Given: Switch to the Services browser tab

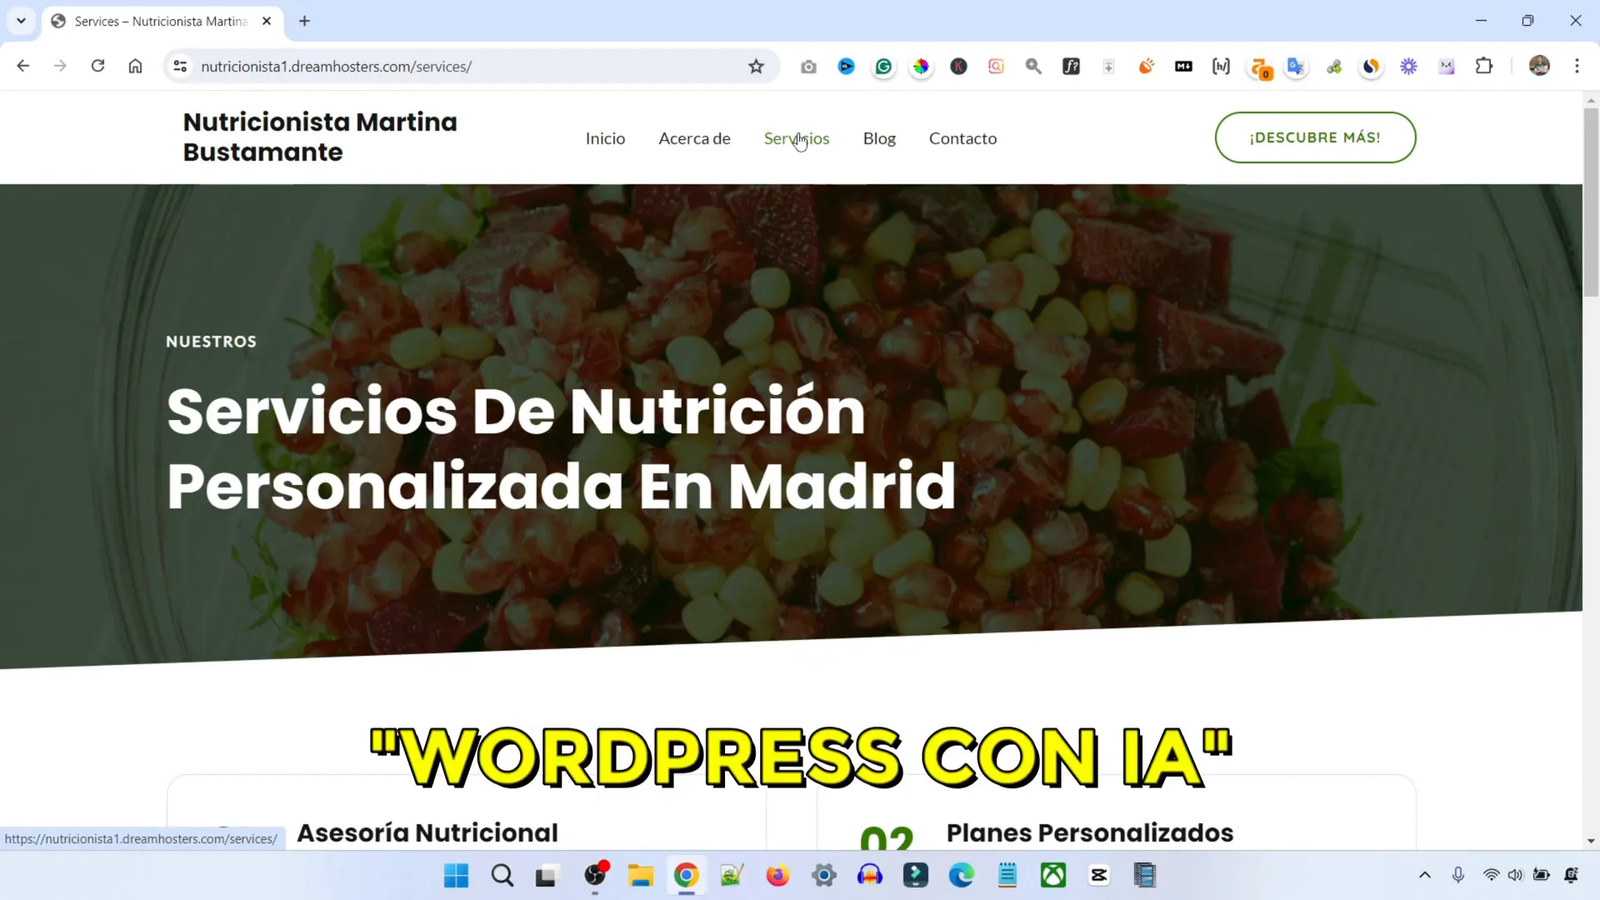Looking at the screenshot, I should click(x=150, y=20).
